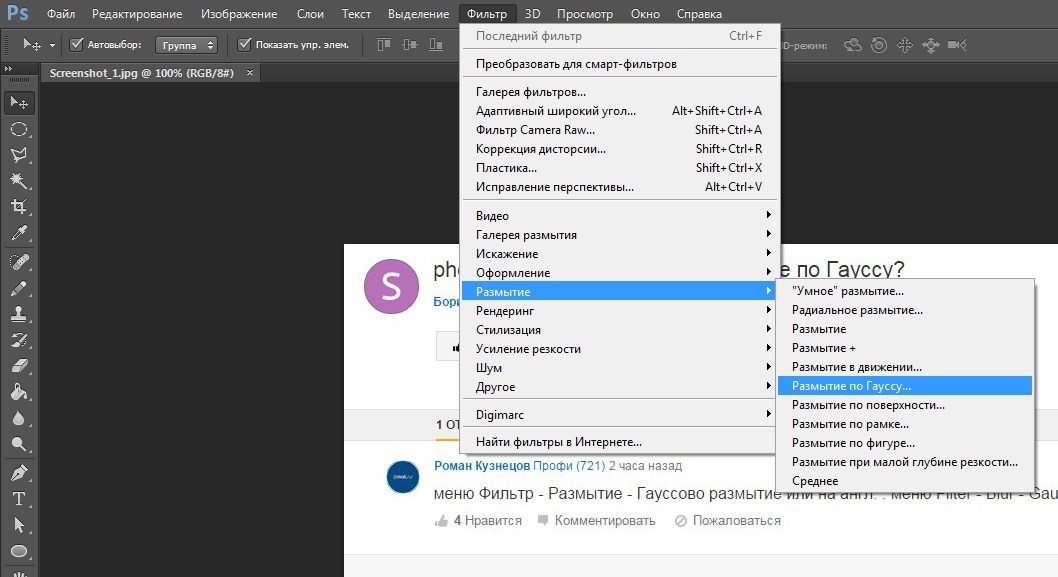Click the align bottom edges icon

[436, 45]
